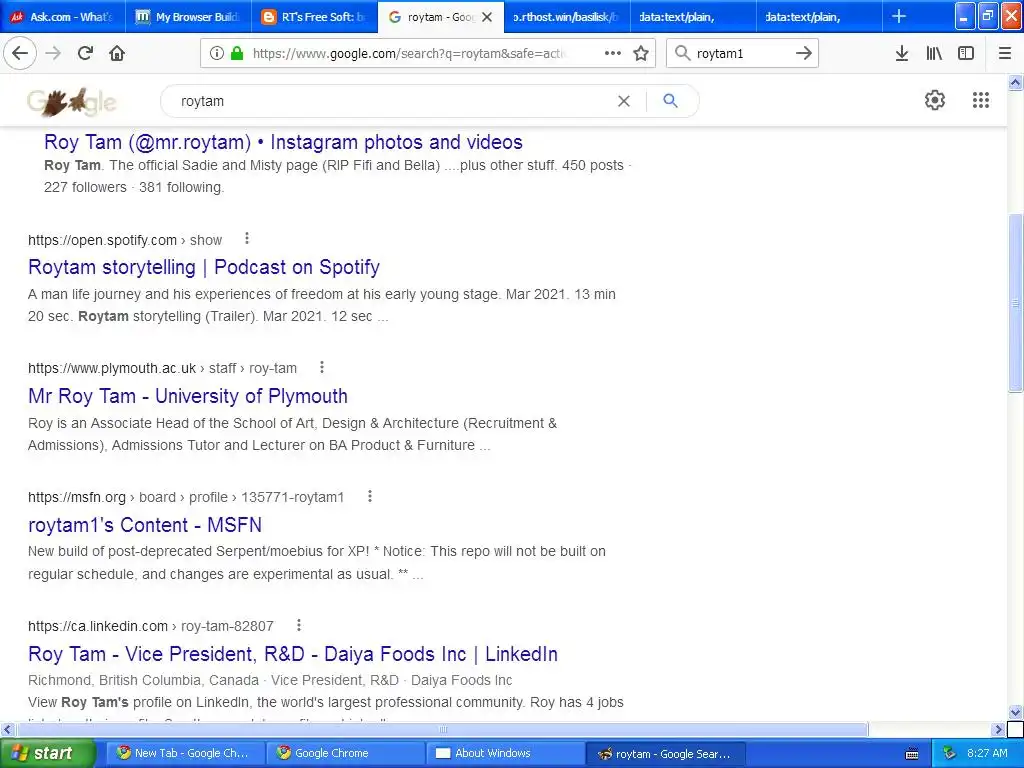Open a new browser tab with plus
This screenshot has height=768, width=1024.
[x=899, y=16]
